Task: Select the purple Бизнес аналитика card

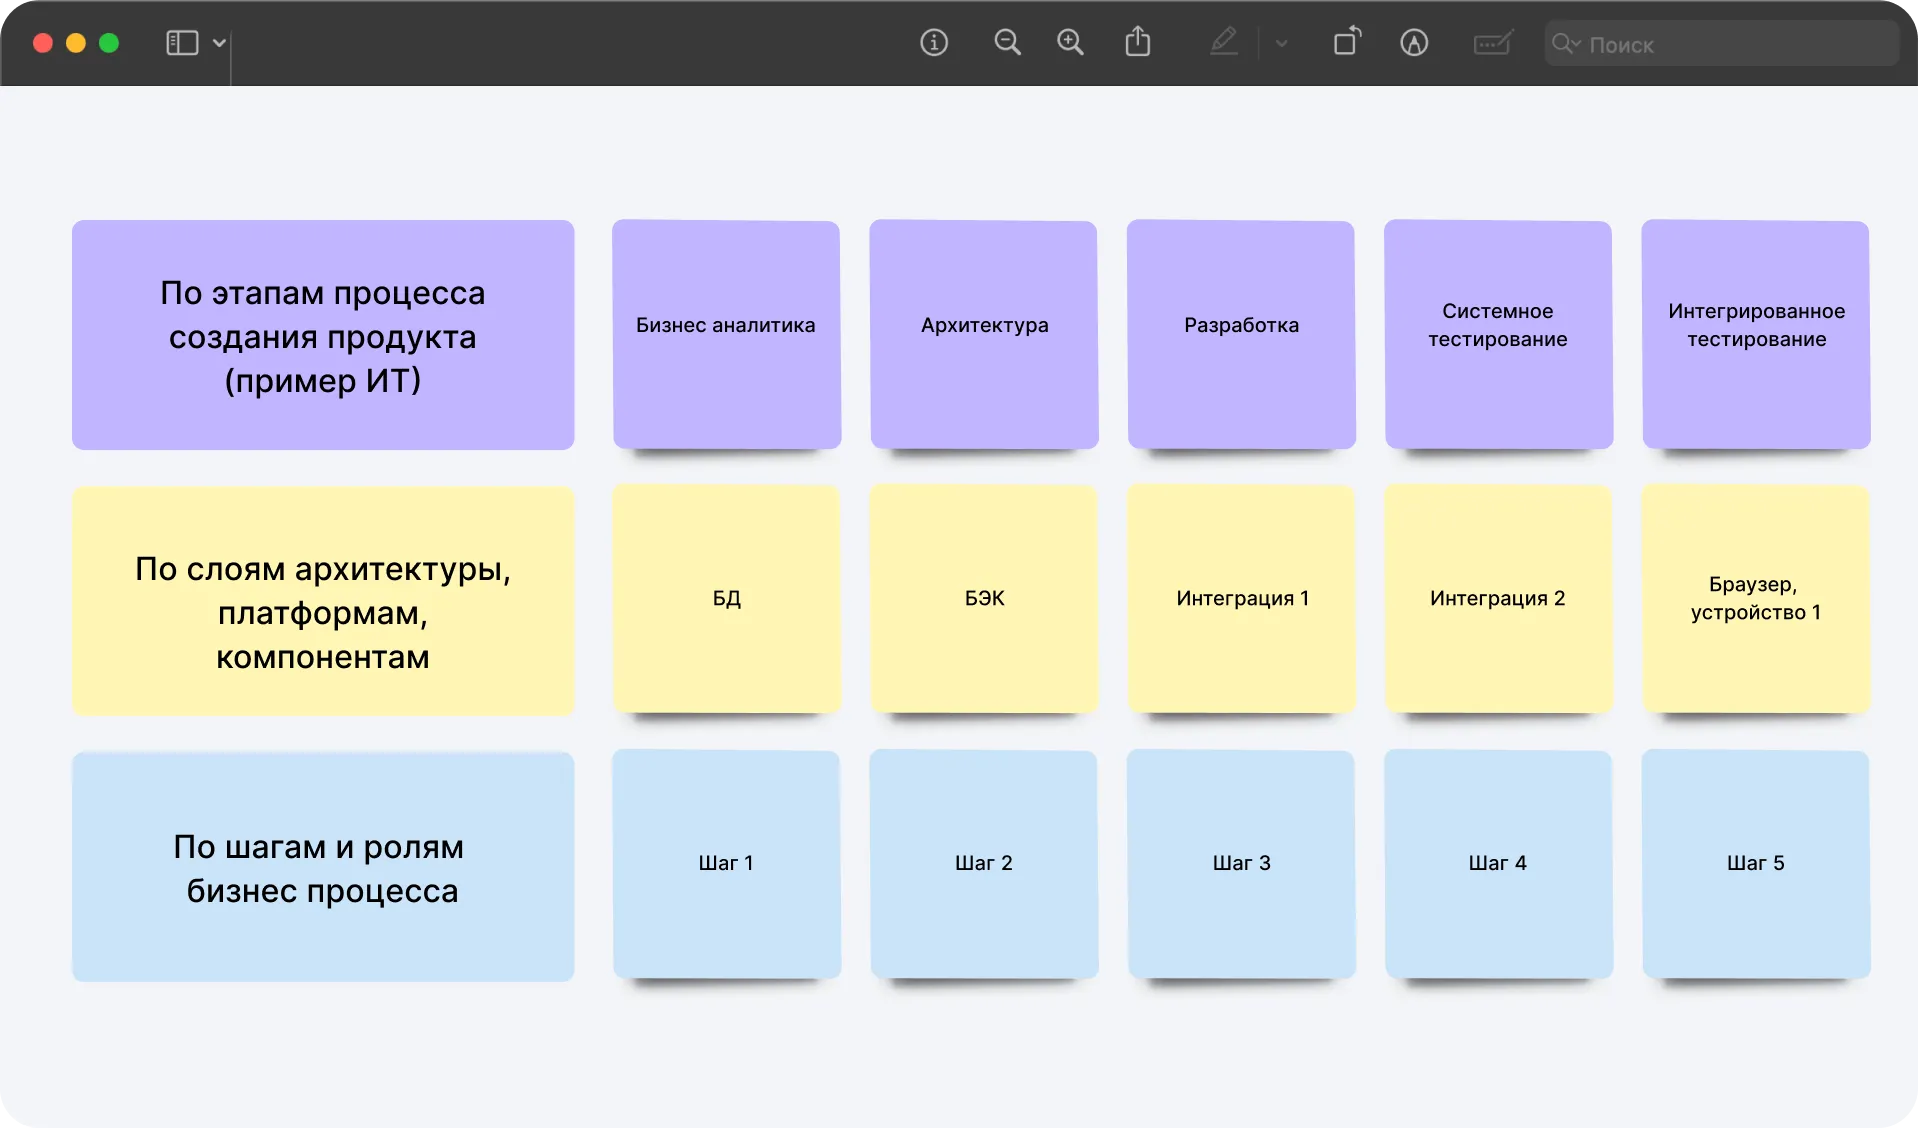Action: pyautogui.click(x=726, y=334)
